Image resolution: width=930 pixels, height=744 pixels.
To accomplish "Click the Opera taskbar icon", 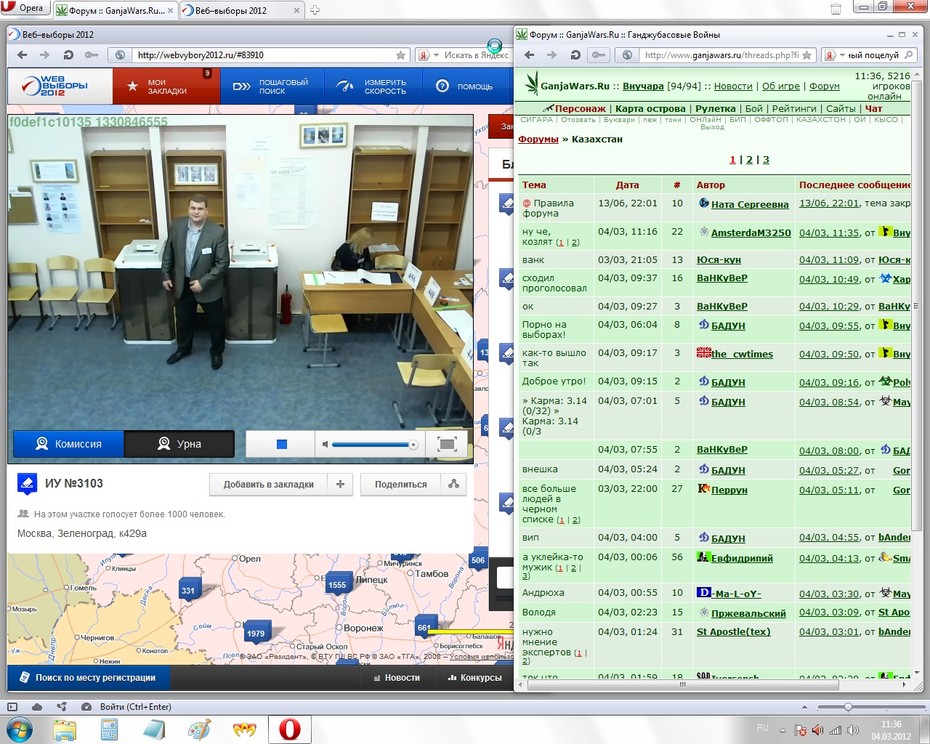I will [x=290, y=730].
